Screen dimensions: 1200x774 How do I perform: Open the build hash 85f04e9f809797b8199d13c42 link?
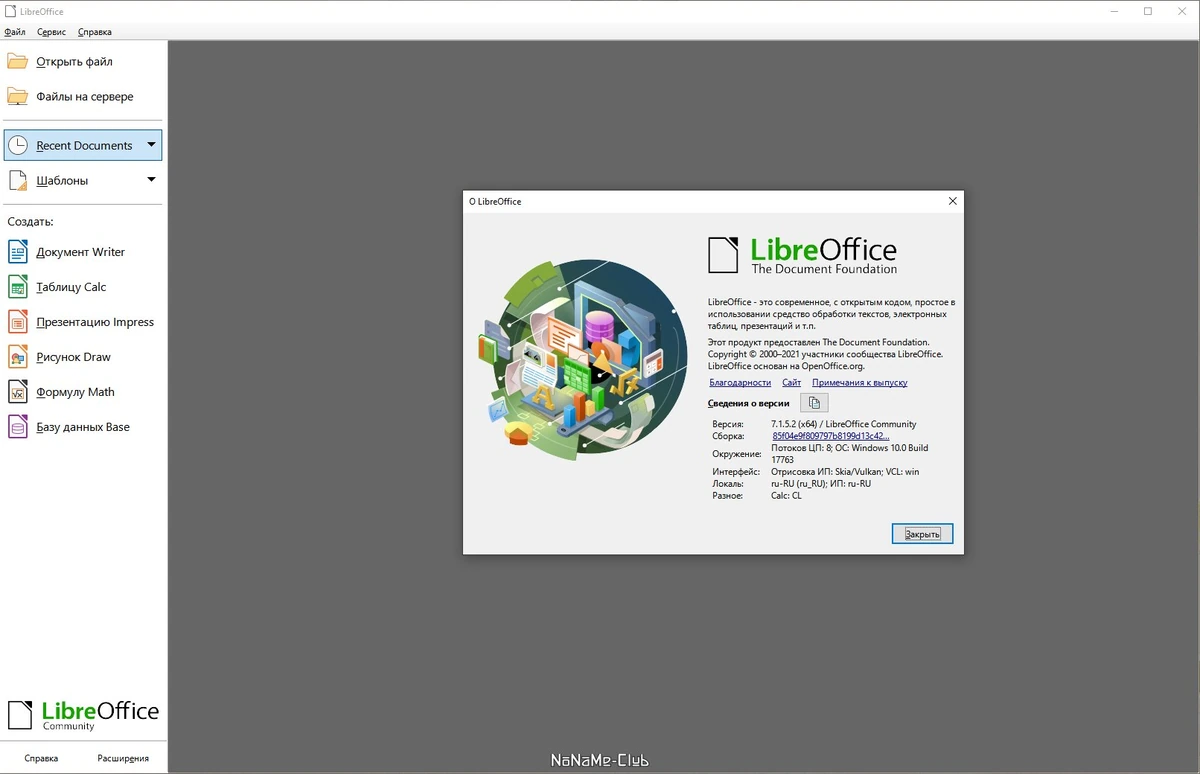click(x=831, y=436)
